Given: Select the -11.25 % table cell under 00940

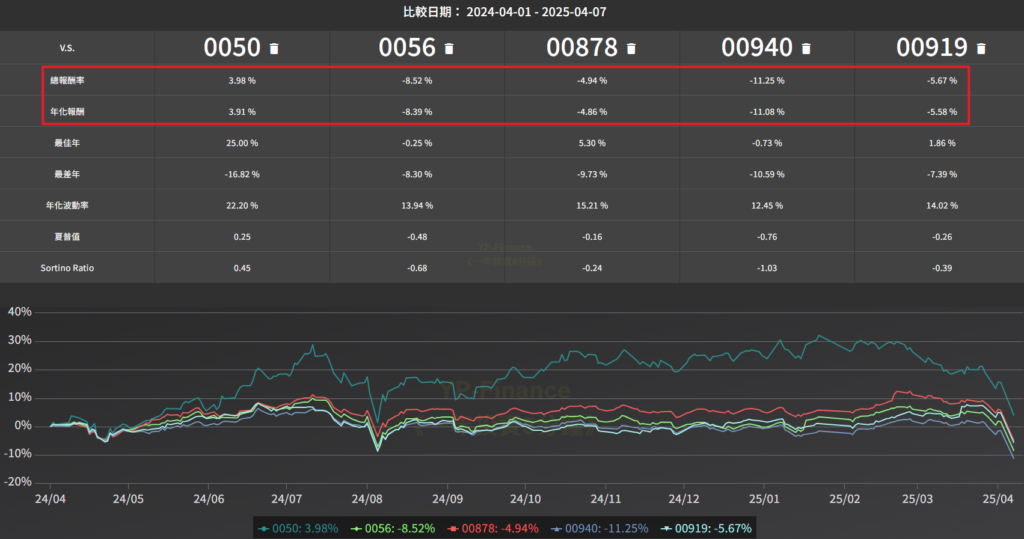Looking at the screenshot, I should [x=767, y=80].
